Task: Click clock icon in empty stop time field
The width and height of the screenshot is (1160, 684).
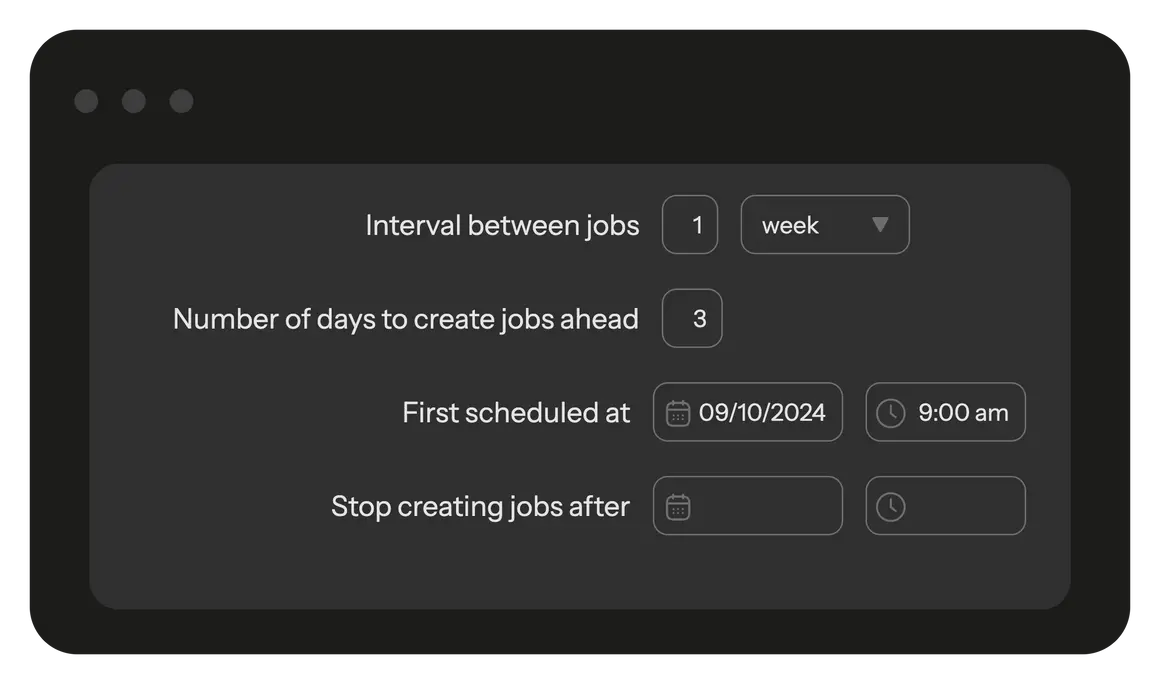Action: [890, 507]
